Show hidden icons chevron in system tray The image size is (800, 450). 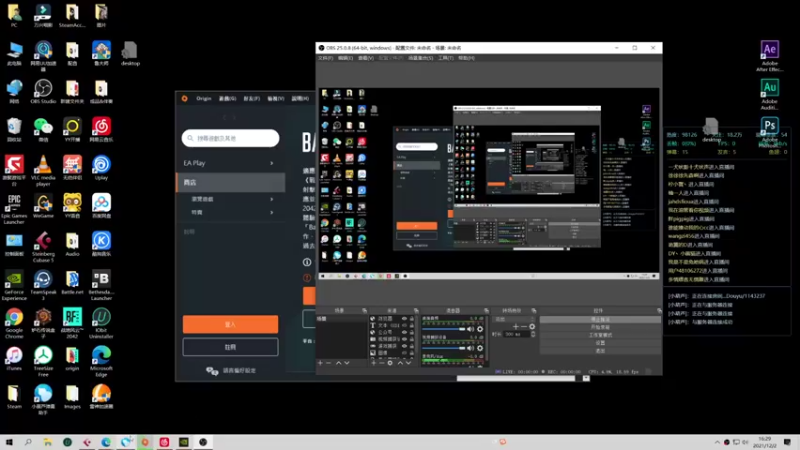point(717,442)
